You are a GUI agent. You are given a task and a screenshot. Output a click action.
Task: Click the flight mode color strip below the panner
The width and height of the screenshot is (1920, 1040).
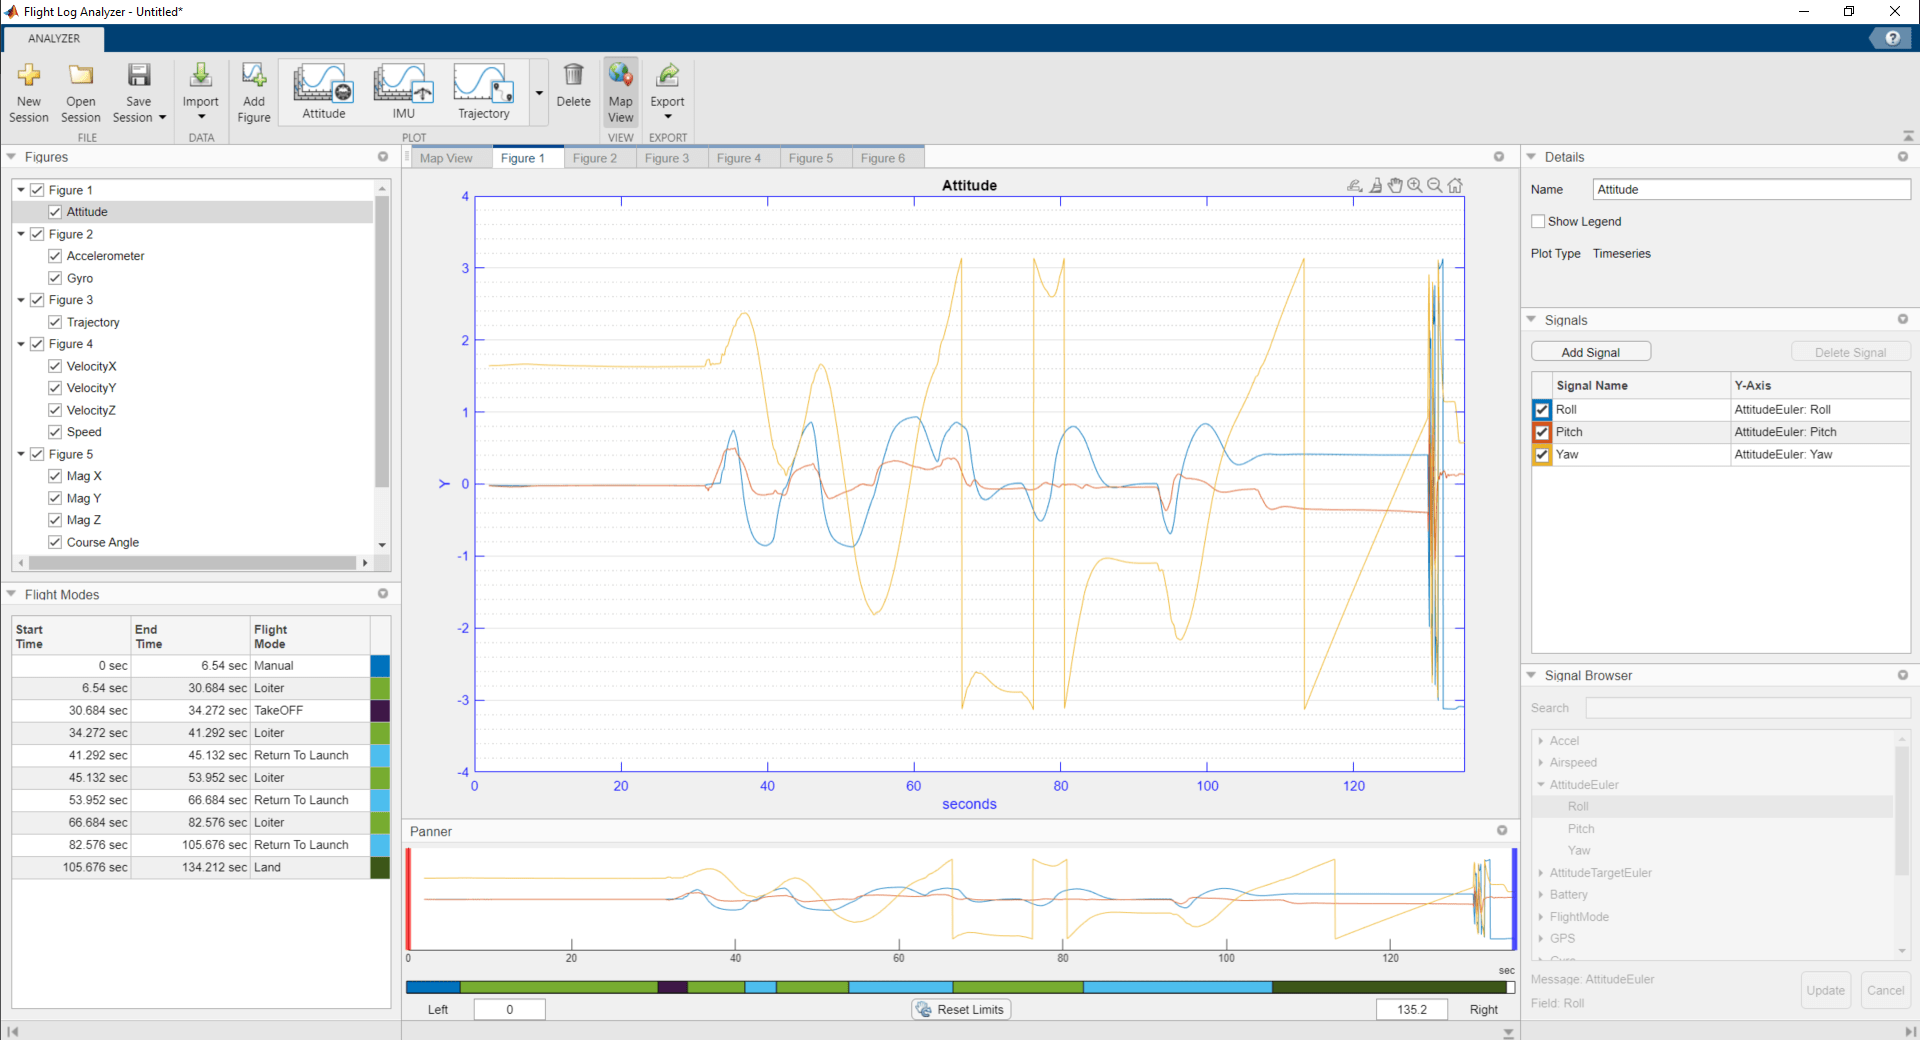coord(960,987)
